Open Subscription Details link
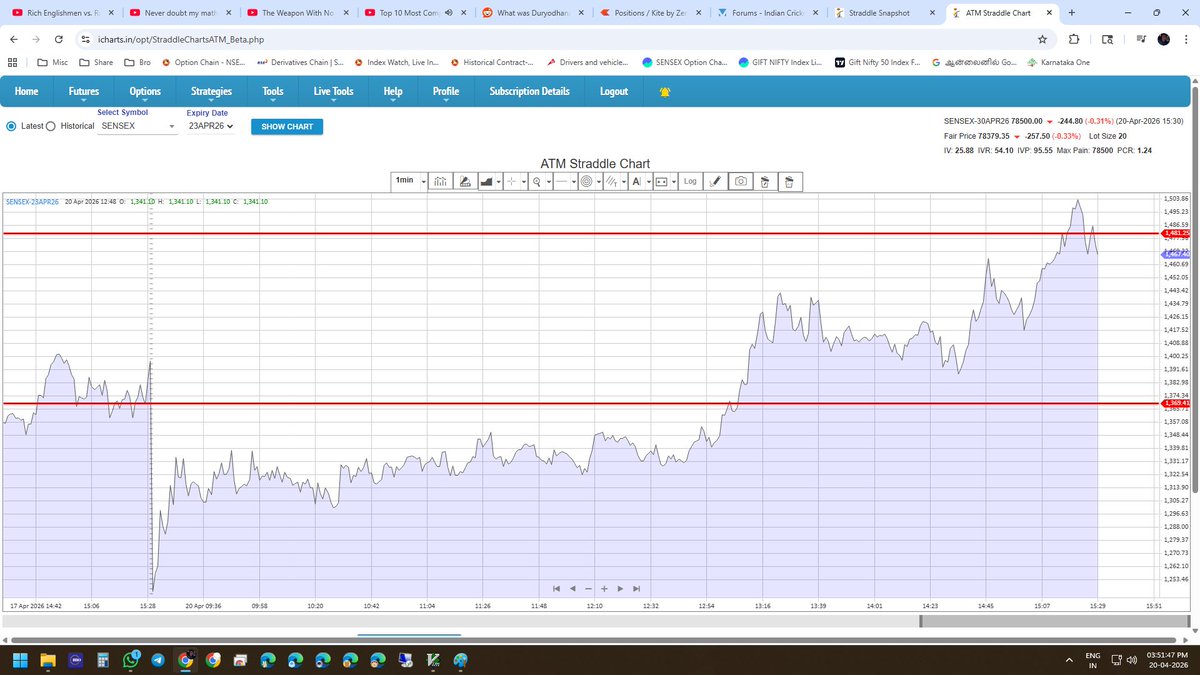The width and height of the screenshot is (1200, 675). click(529, 91)
